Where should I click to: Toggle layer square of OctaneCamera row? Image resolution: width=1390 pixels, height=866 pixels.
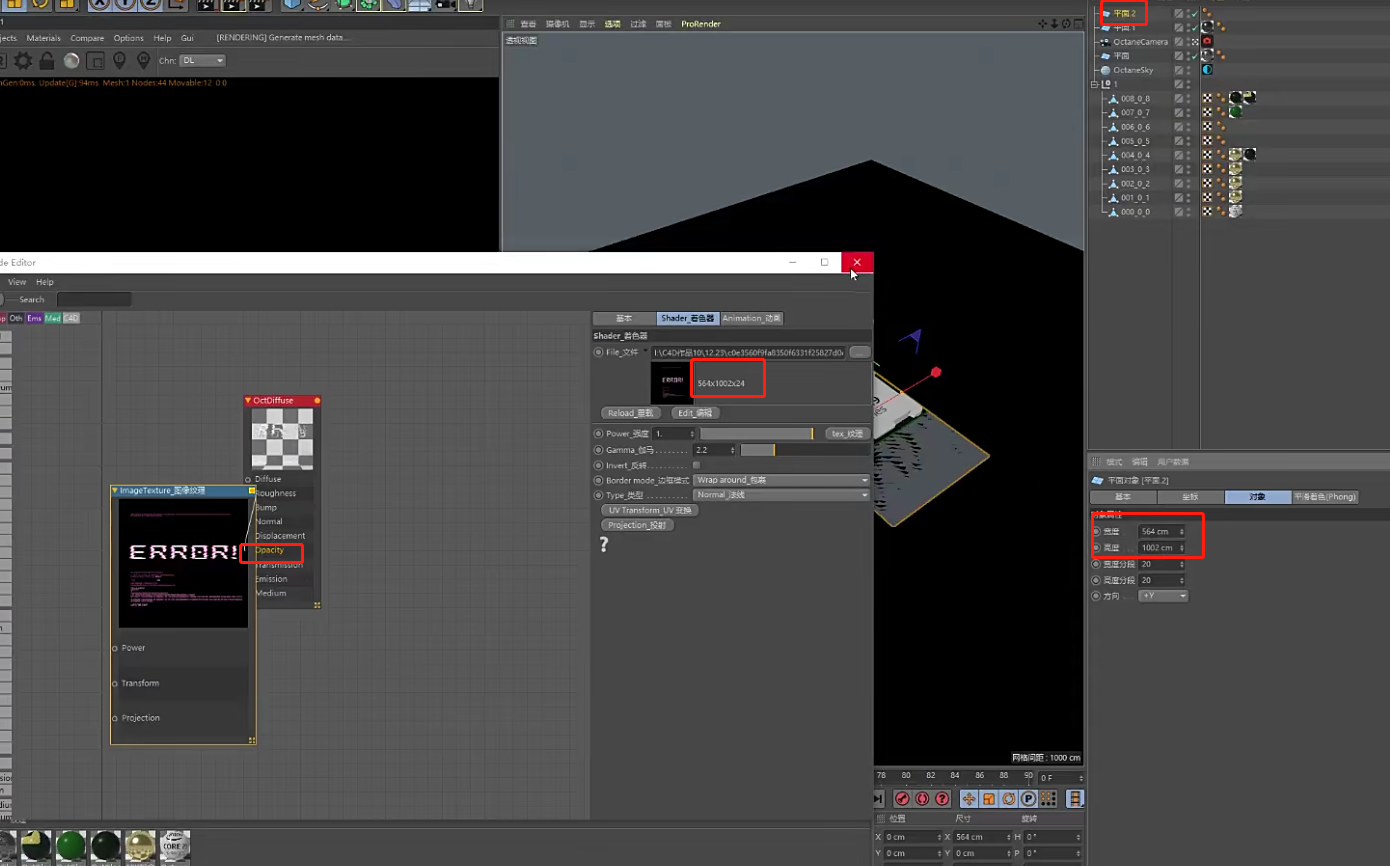[x=1180, y=42]
